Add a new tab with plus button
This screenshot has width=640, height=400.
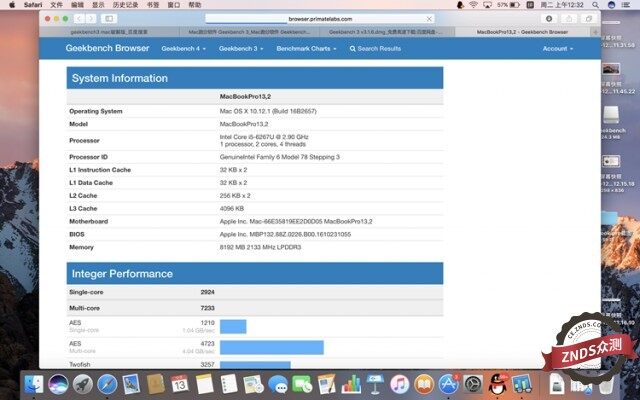(x=596, y=32)
